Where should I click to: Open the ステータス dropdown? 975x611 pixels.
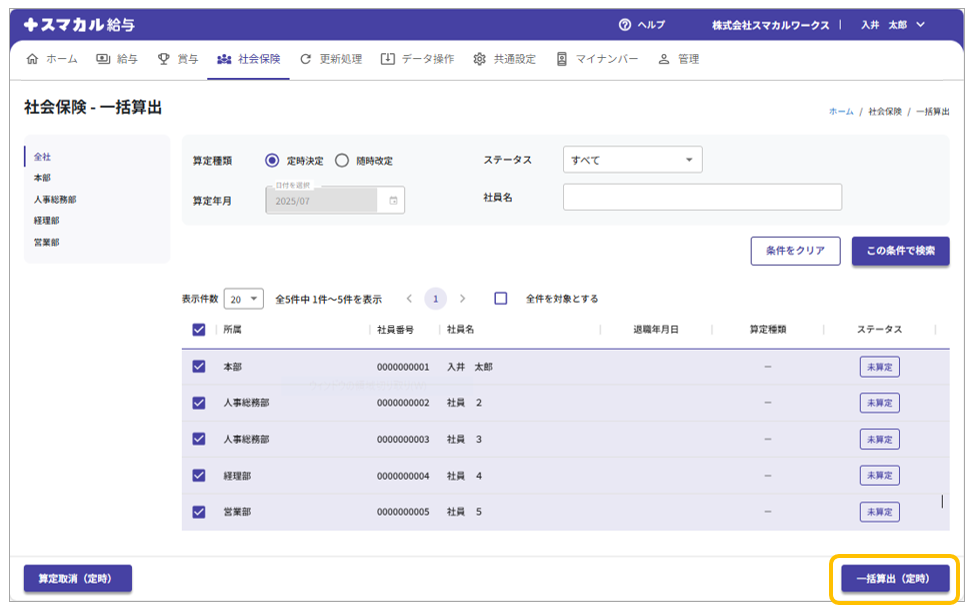click(632, 160)
